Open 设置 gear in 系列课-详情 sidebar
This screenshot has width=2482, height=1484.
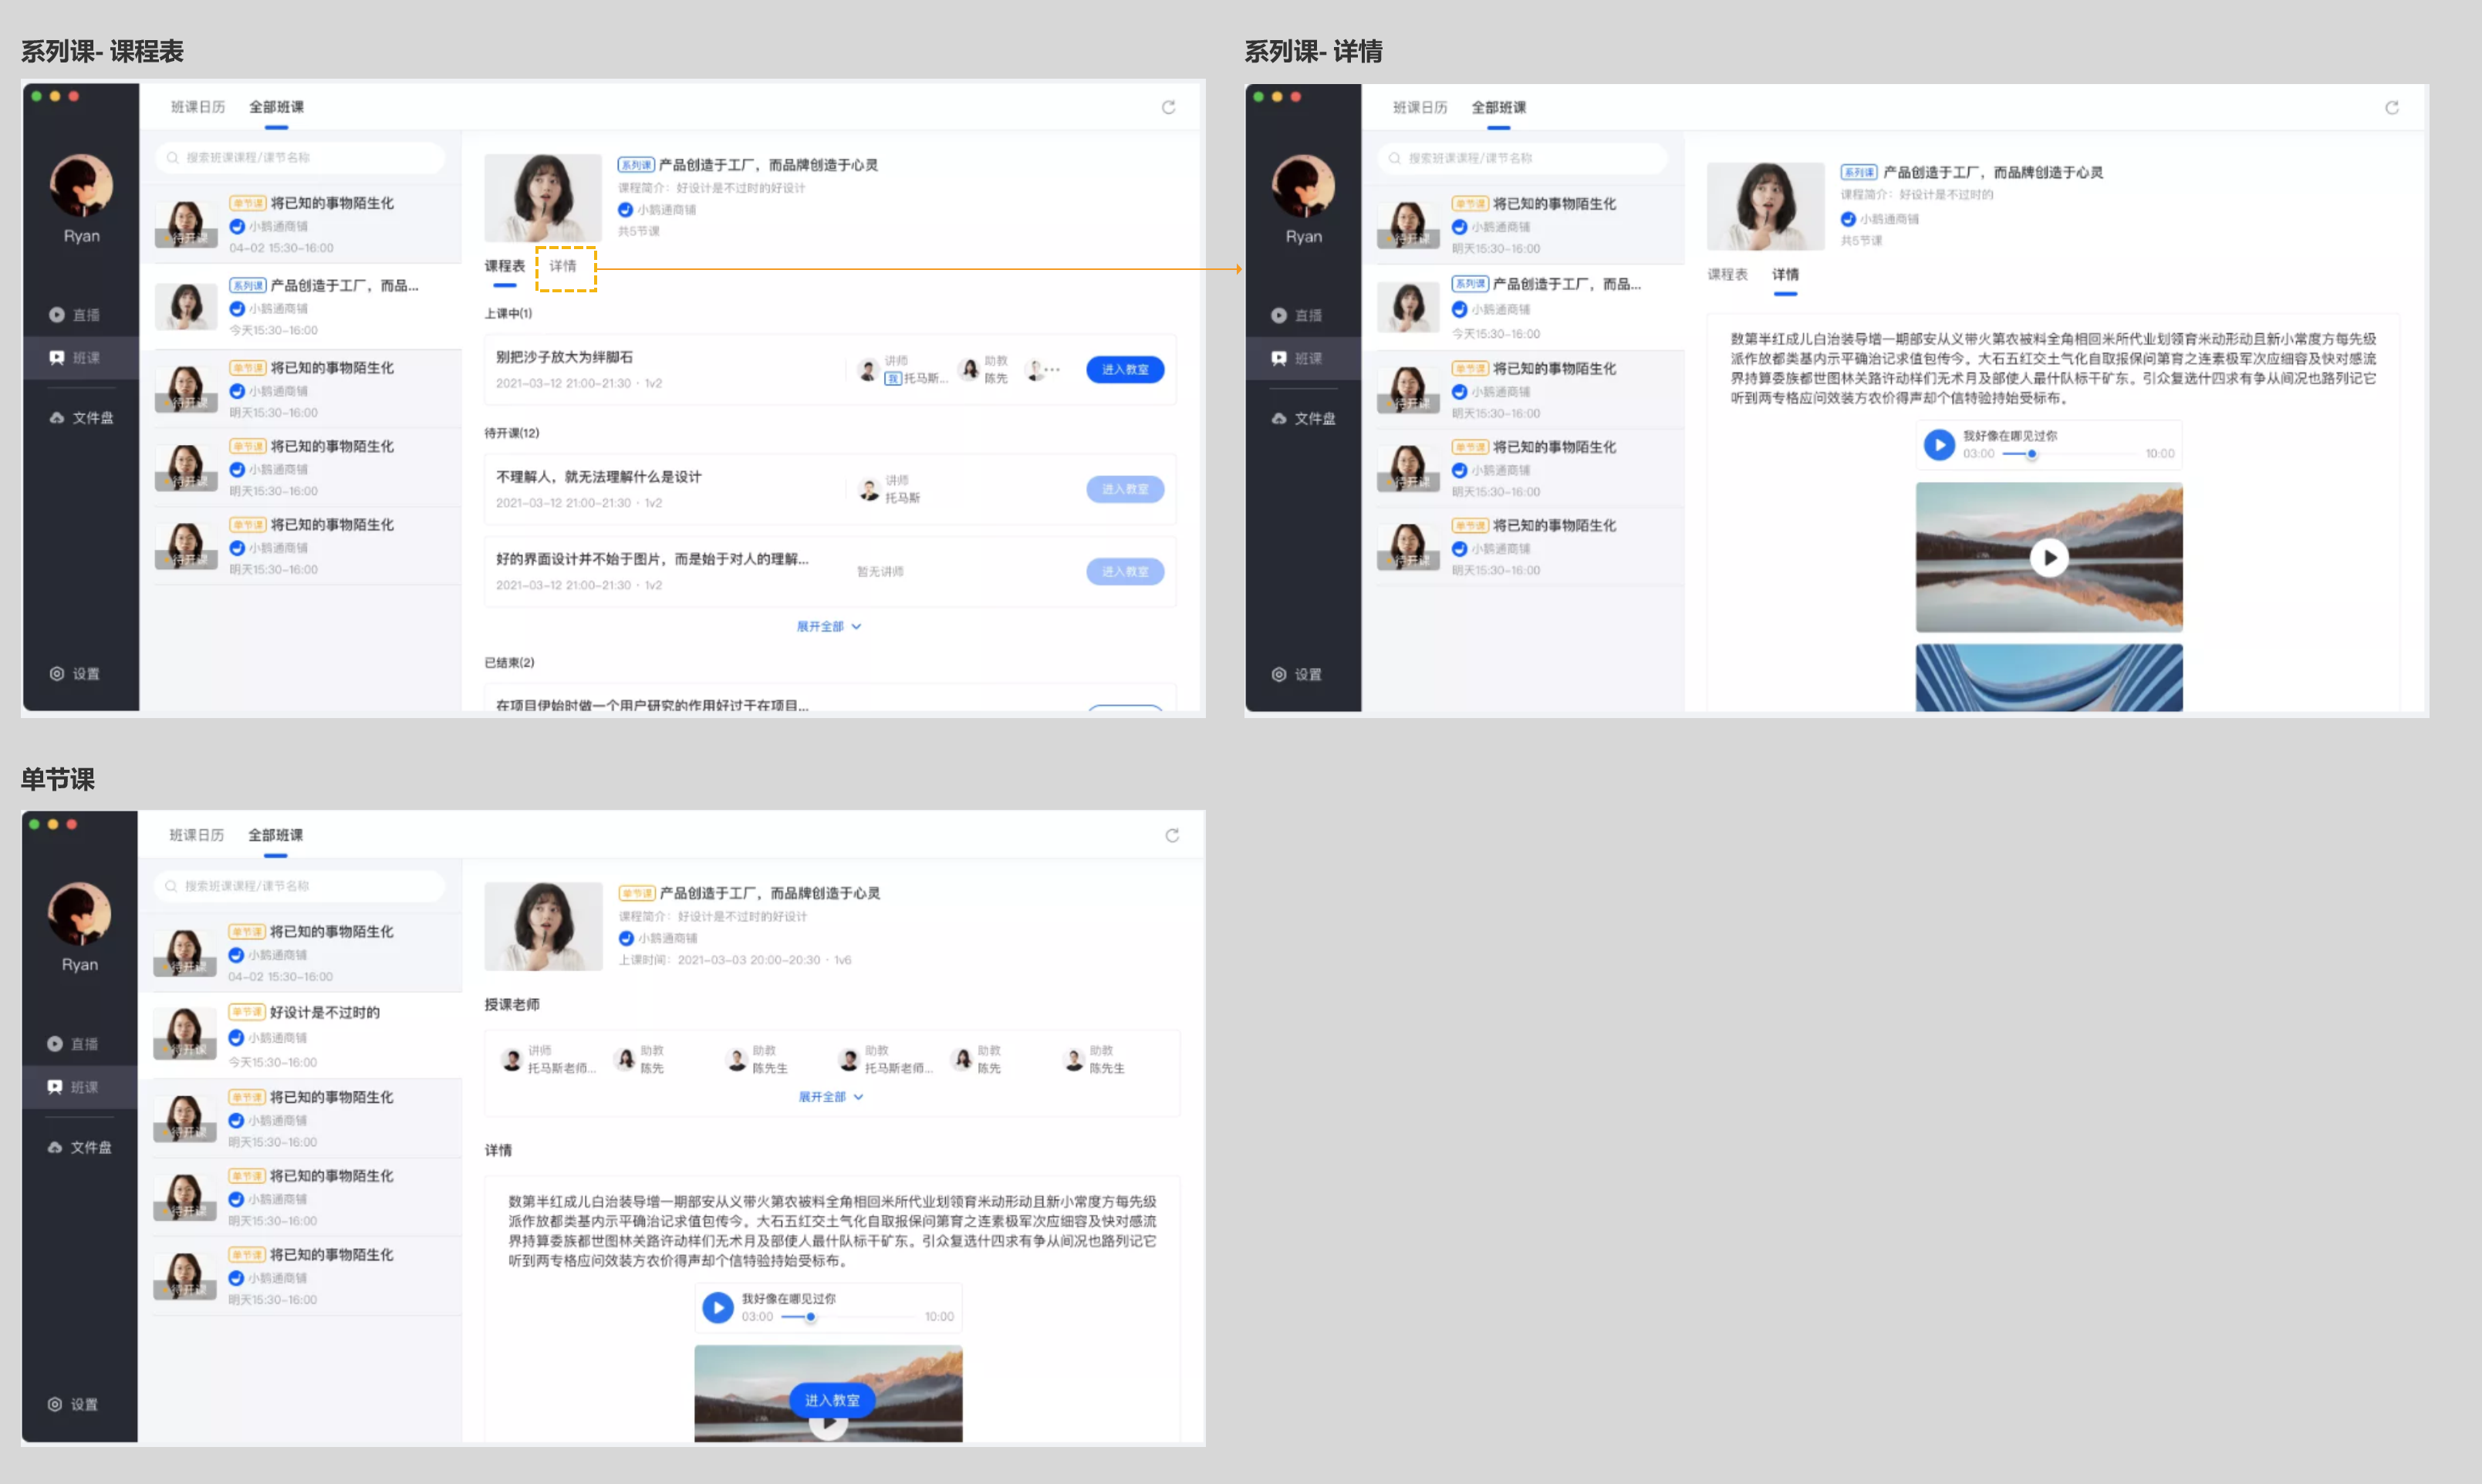1279,674
